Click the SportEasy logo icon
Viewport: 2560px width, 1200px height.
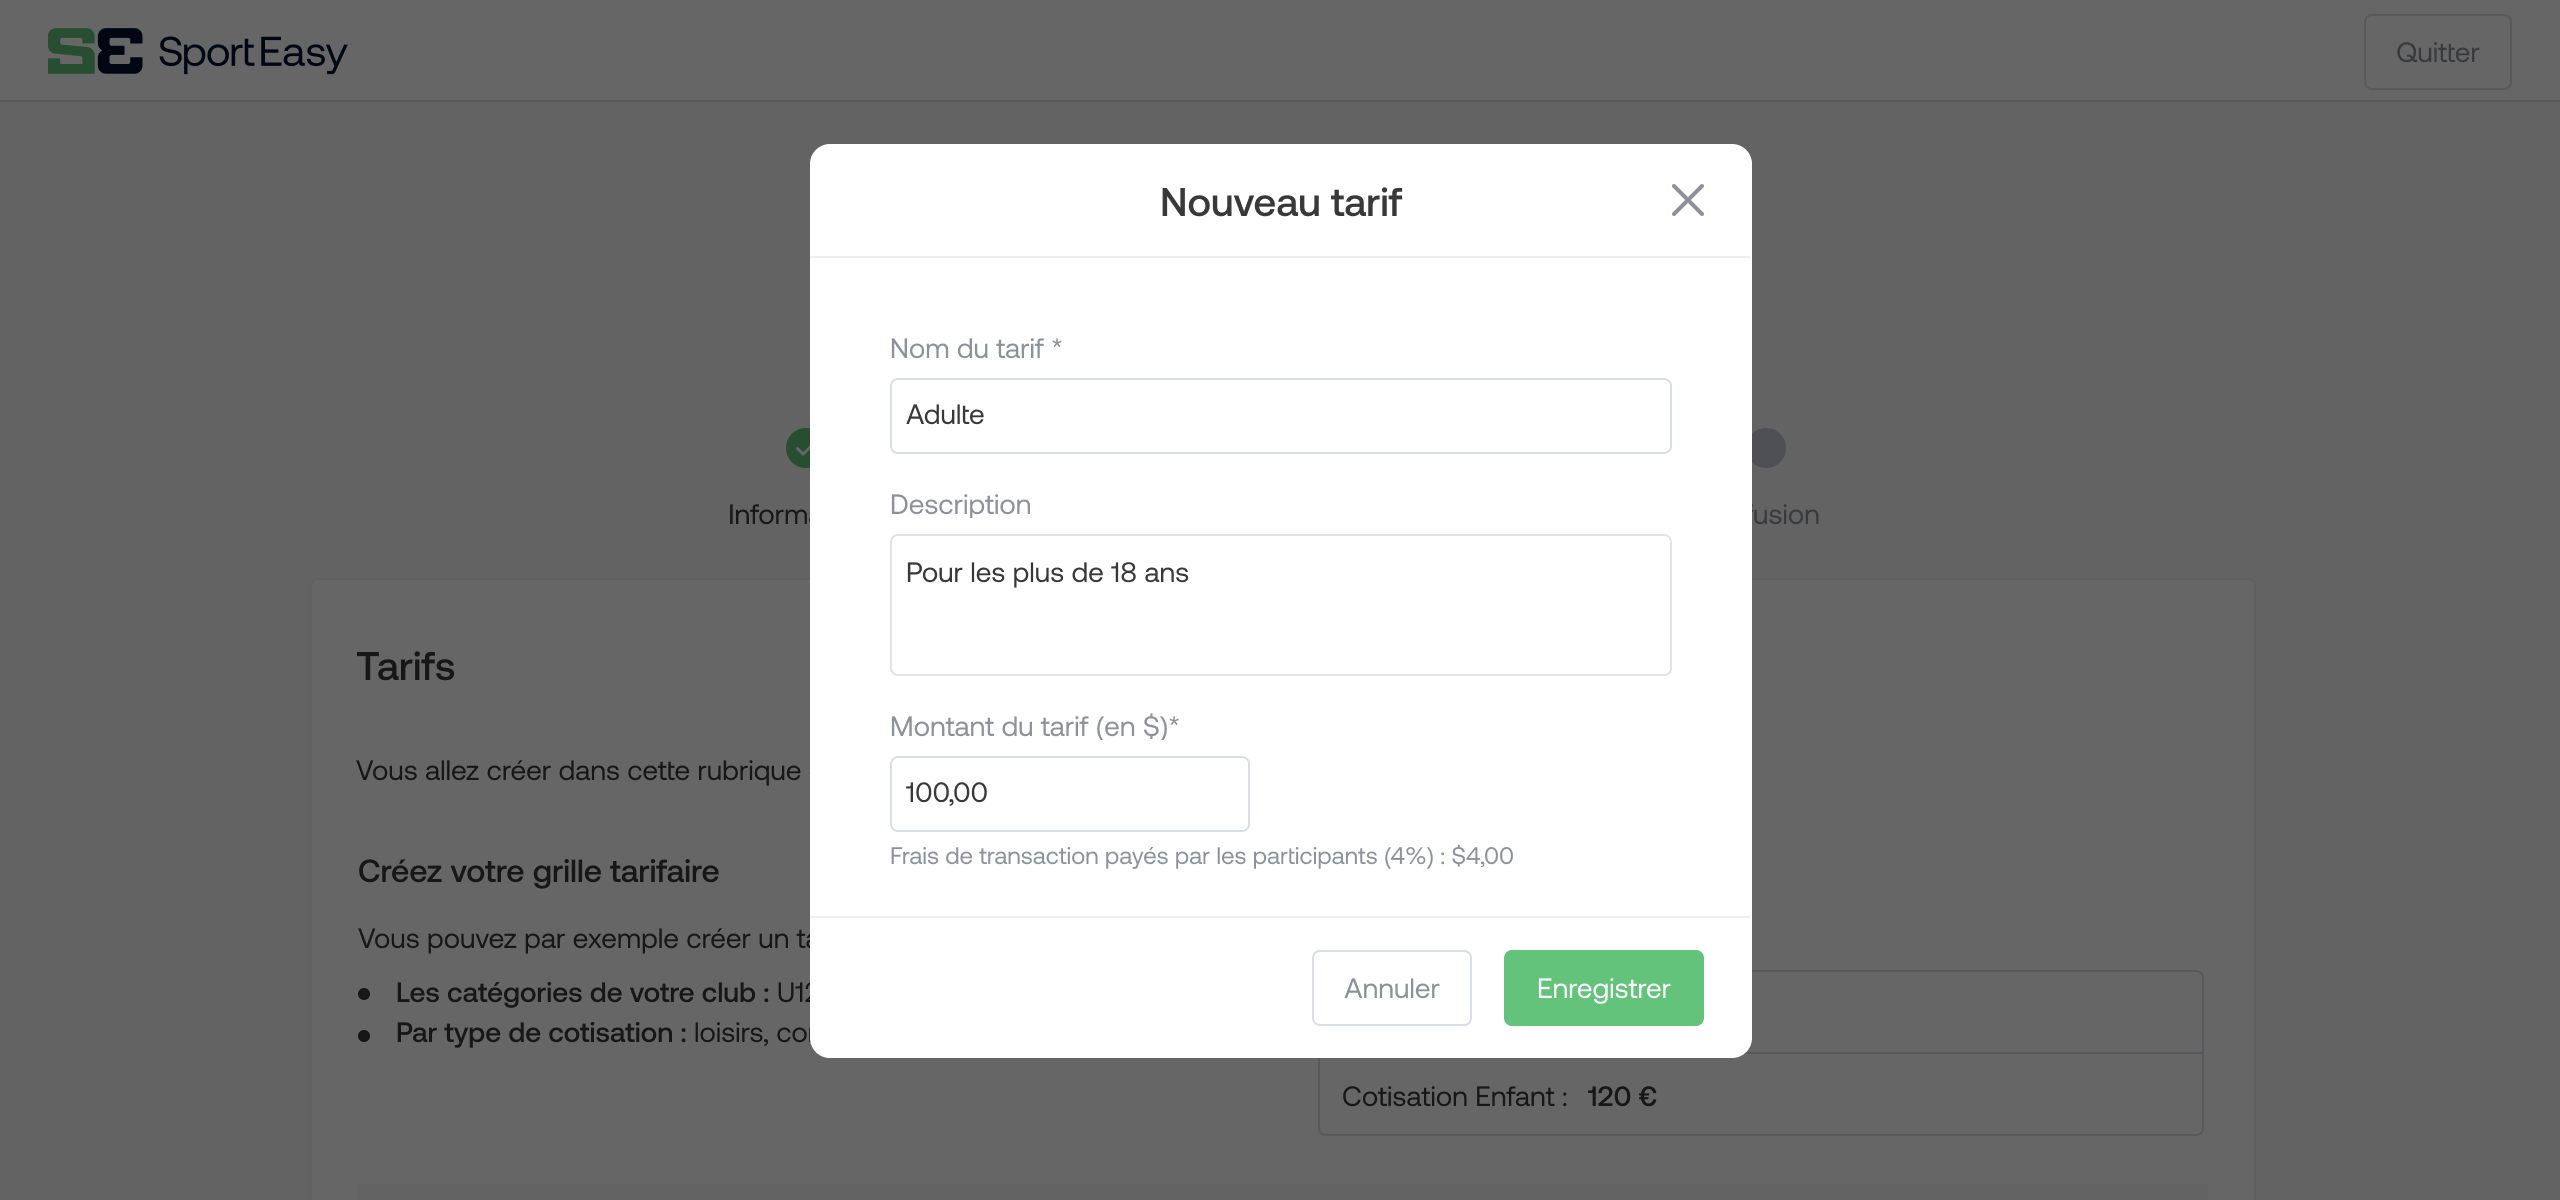pyautogui.click(x=95, y=51)
